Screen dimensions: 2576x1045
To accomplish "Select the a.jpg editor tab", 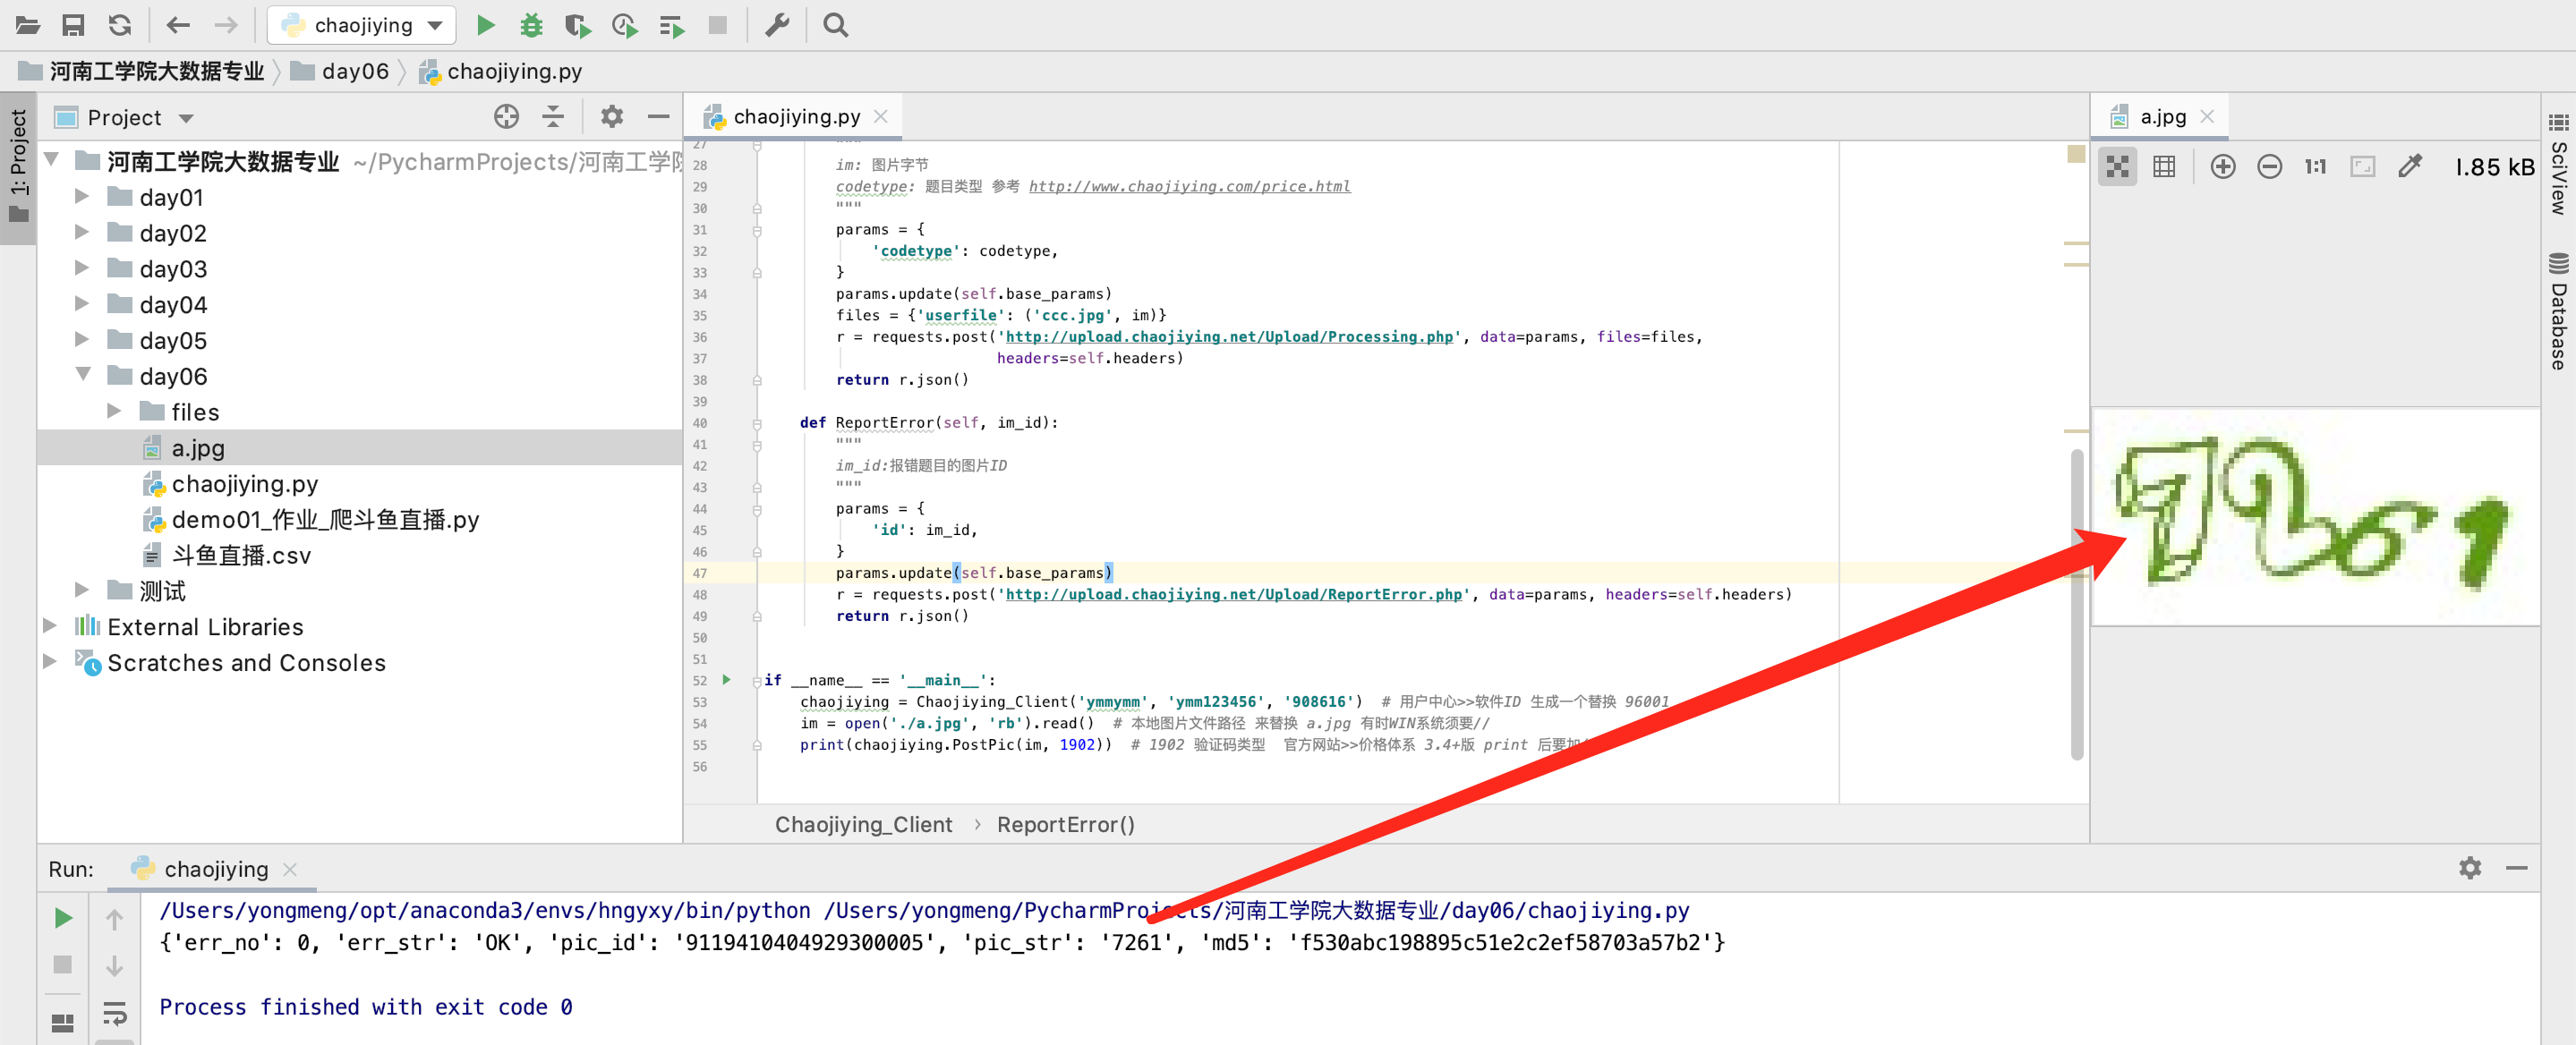I will click(2162, 117).
